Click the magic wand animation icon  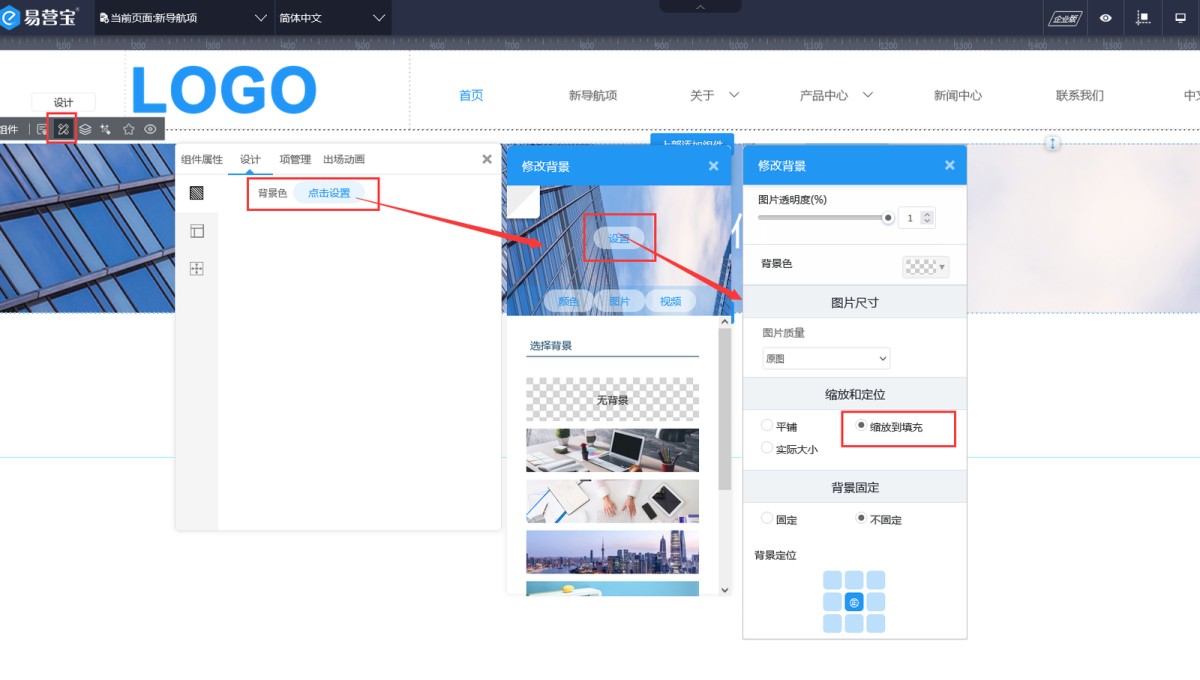106,129
